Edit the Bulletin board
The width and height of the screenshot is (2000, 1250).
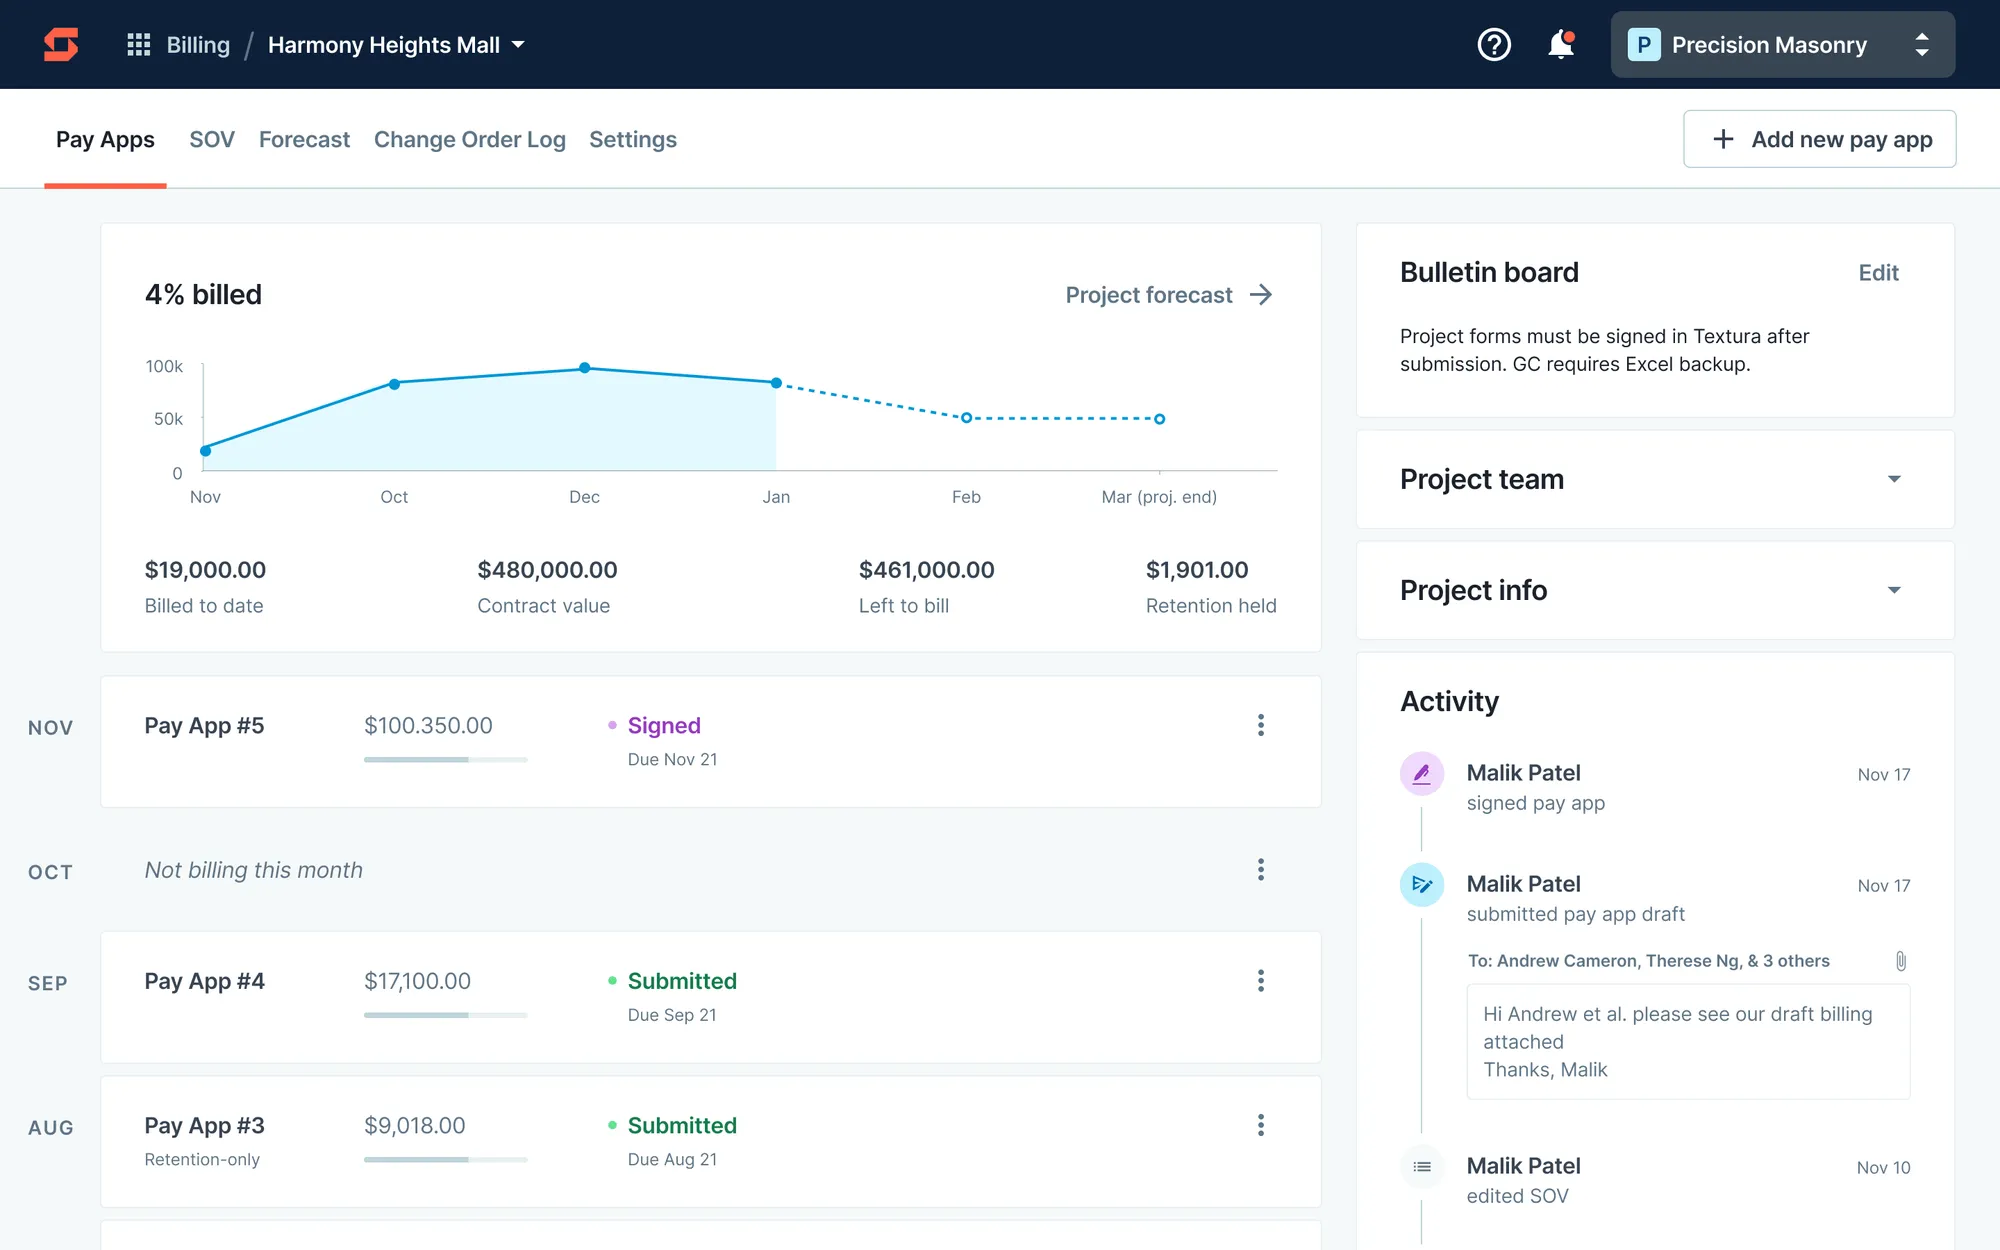point(1878,273)
